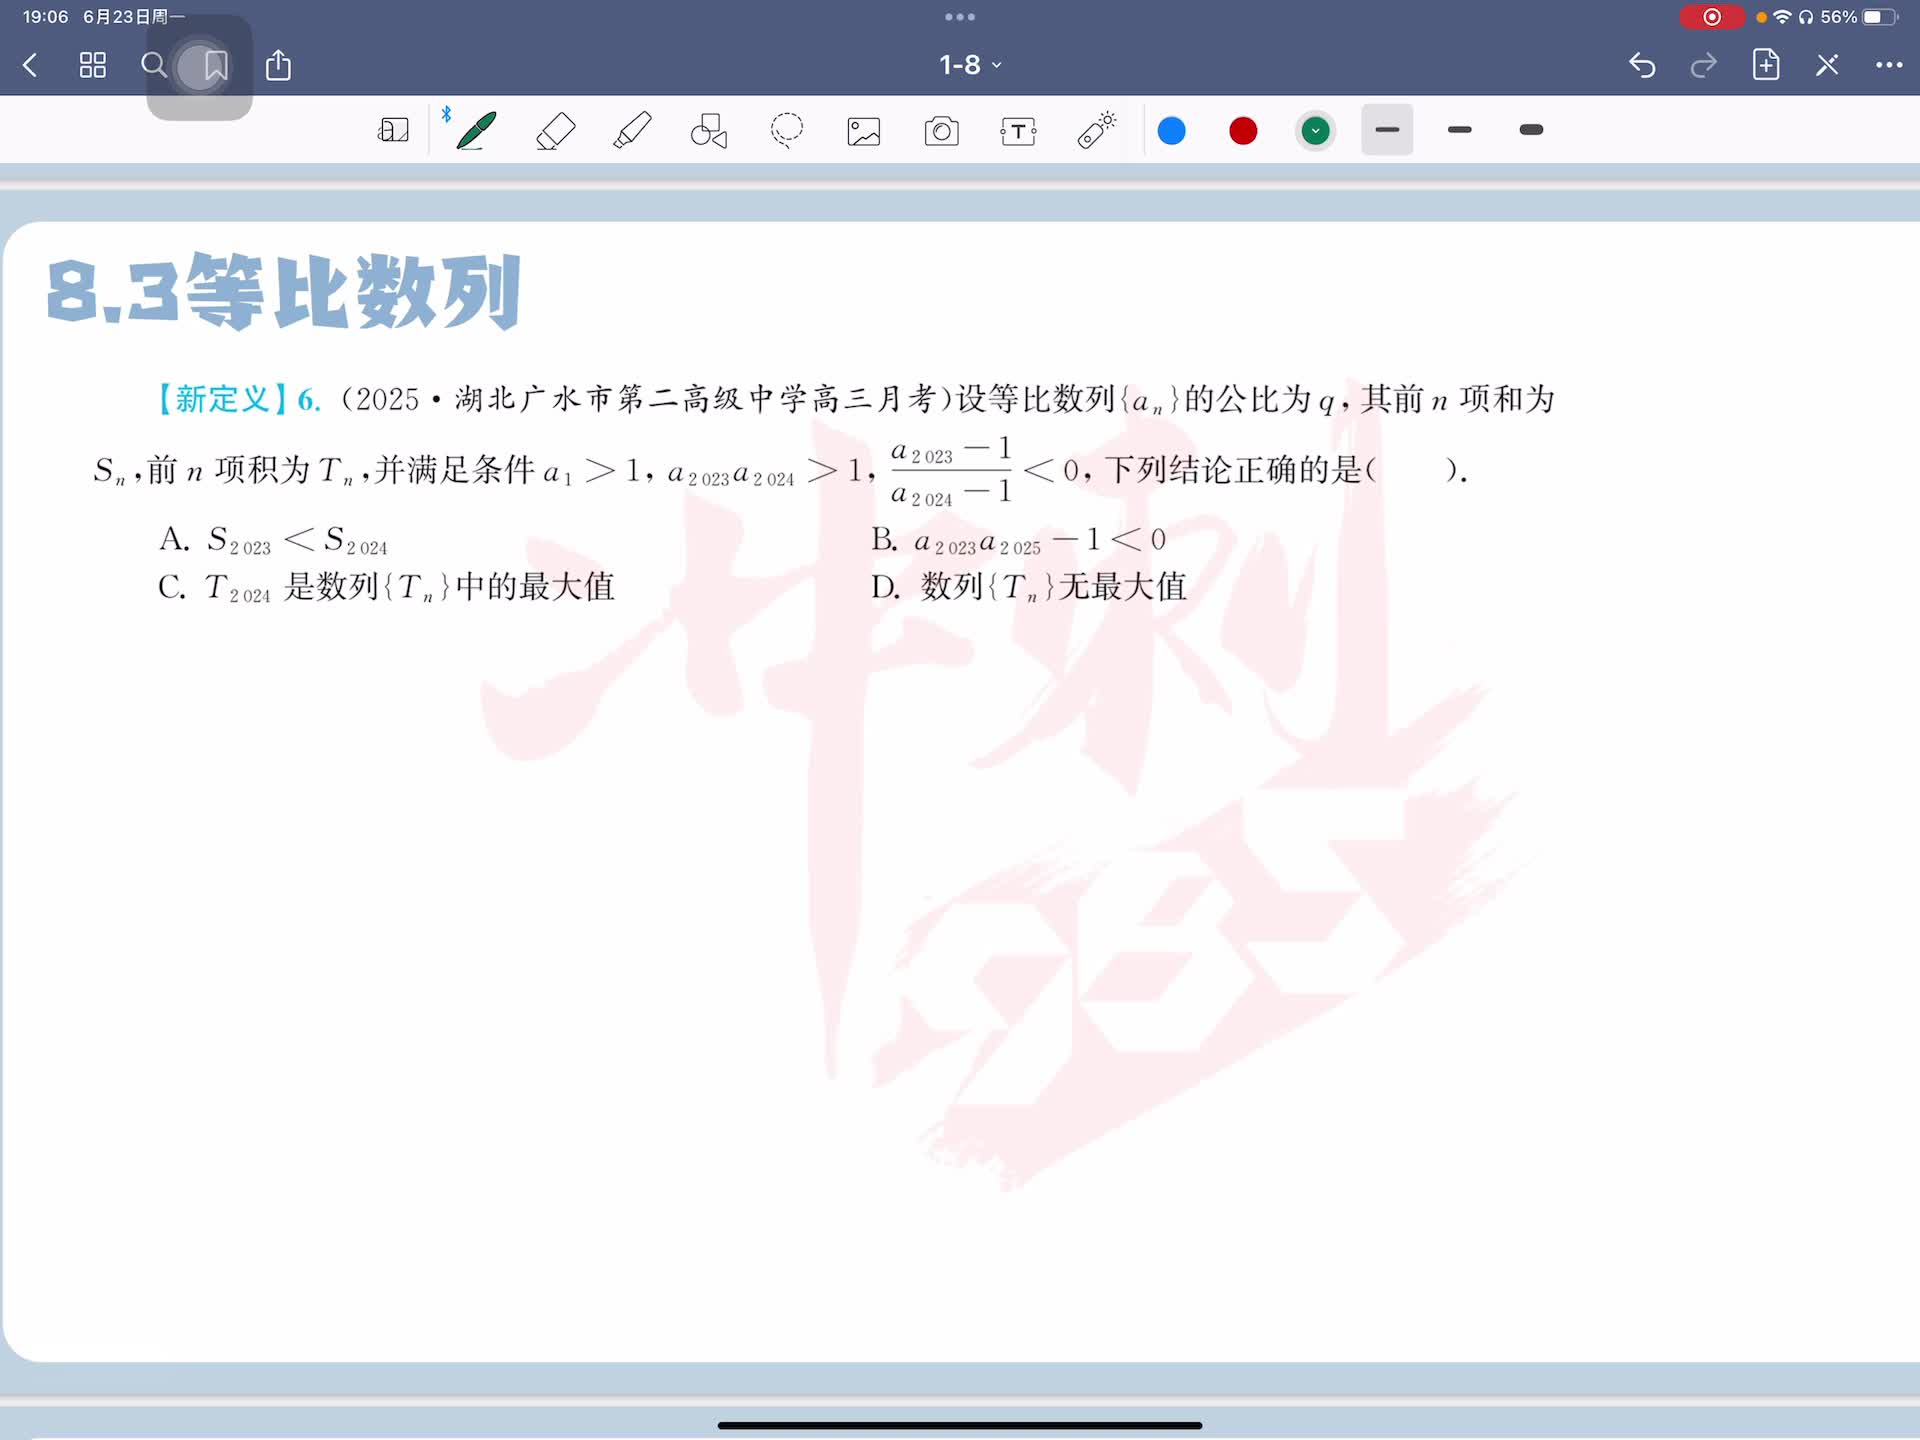Toggle the bookmark for this page
The height and width of the screenshot is (1440, 1920).
(215, 66)
